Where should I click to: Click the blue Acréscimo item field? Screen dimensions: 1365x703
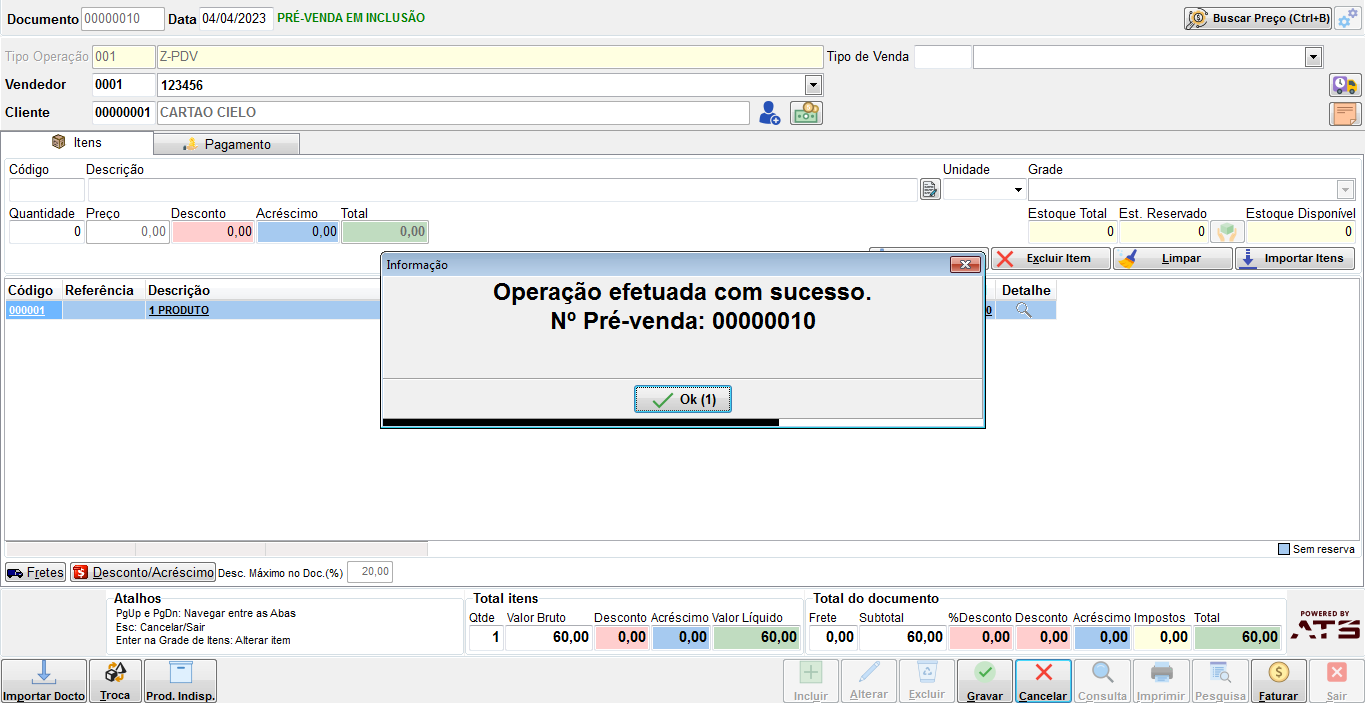(298, 232)
